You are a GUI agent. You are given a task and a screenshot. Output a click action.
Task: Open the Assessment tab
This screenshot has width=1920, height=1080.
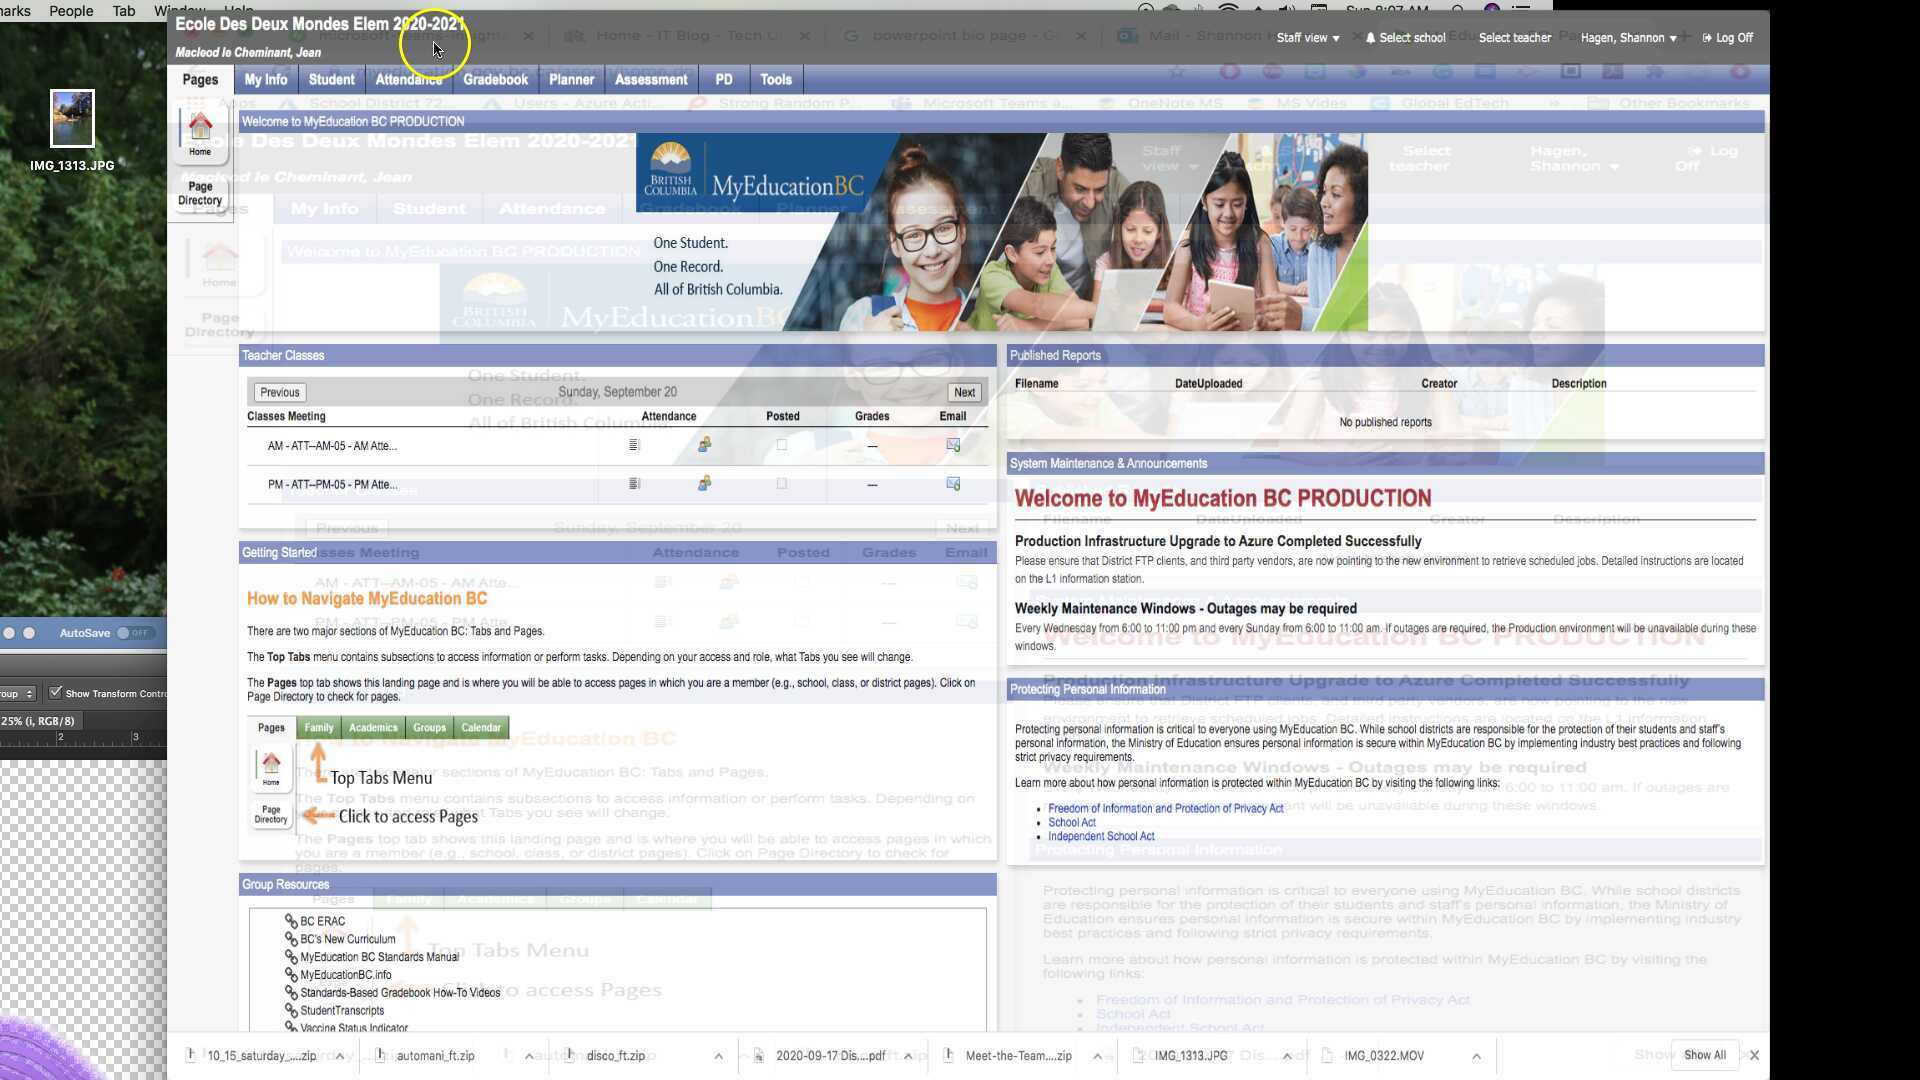pos(651,79)
